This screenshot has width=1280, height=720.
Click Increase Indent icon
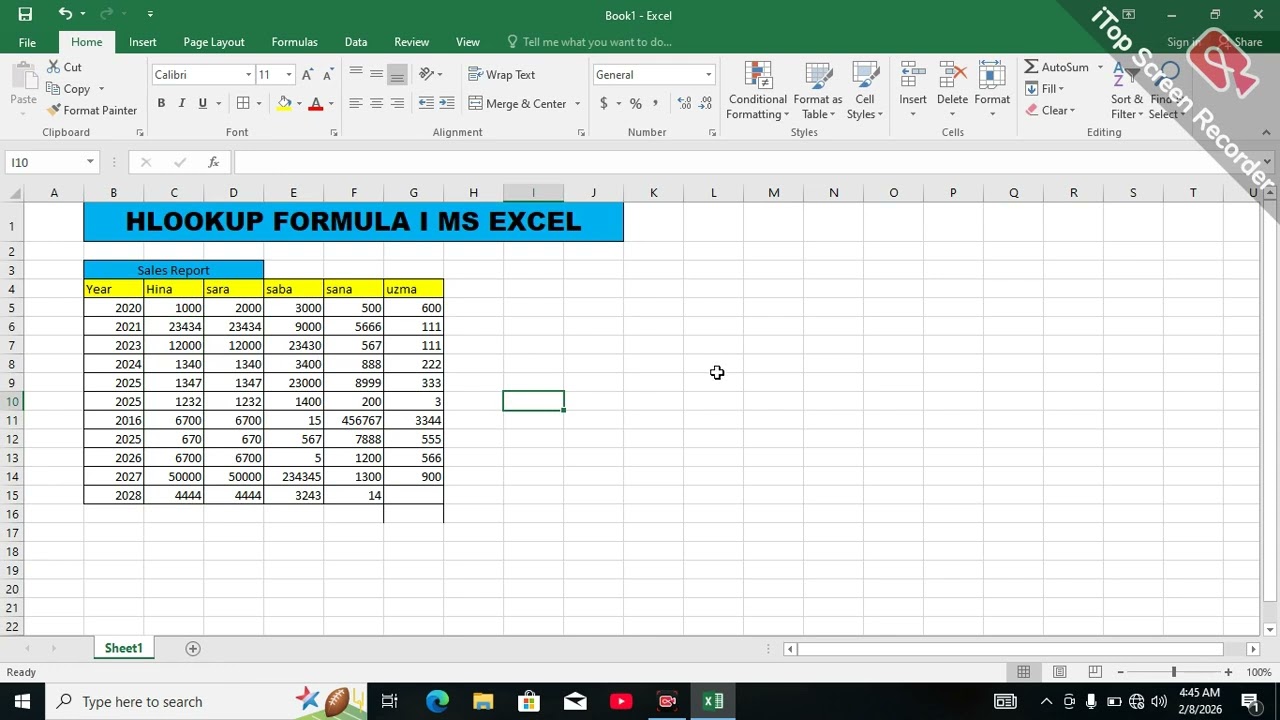[x=447, y=103]
